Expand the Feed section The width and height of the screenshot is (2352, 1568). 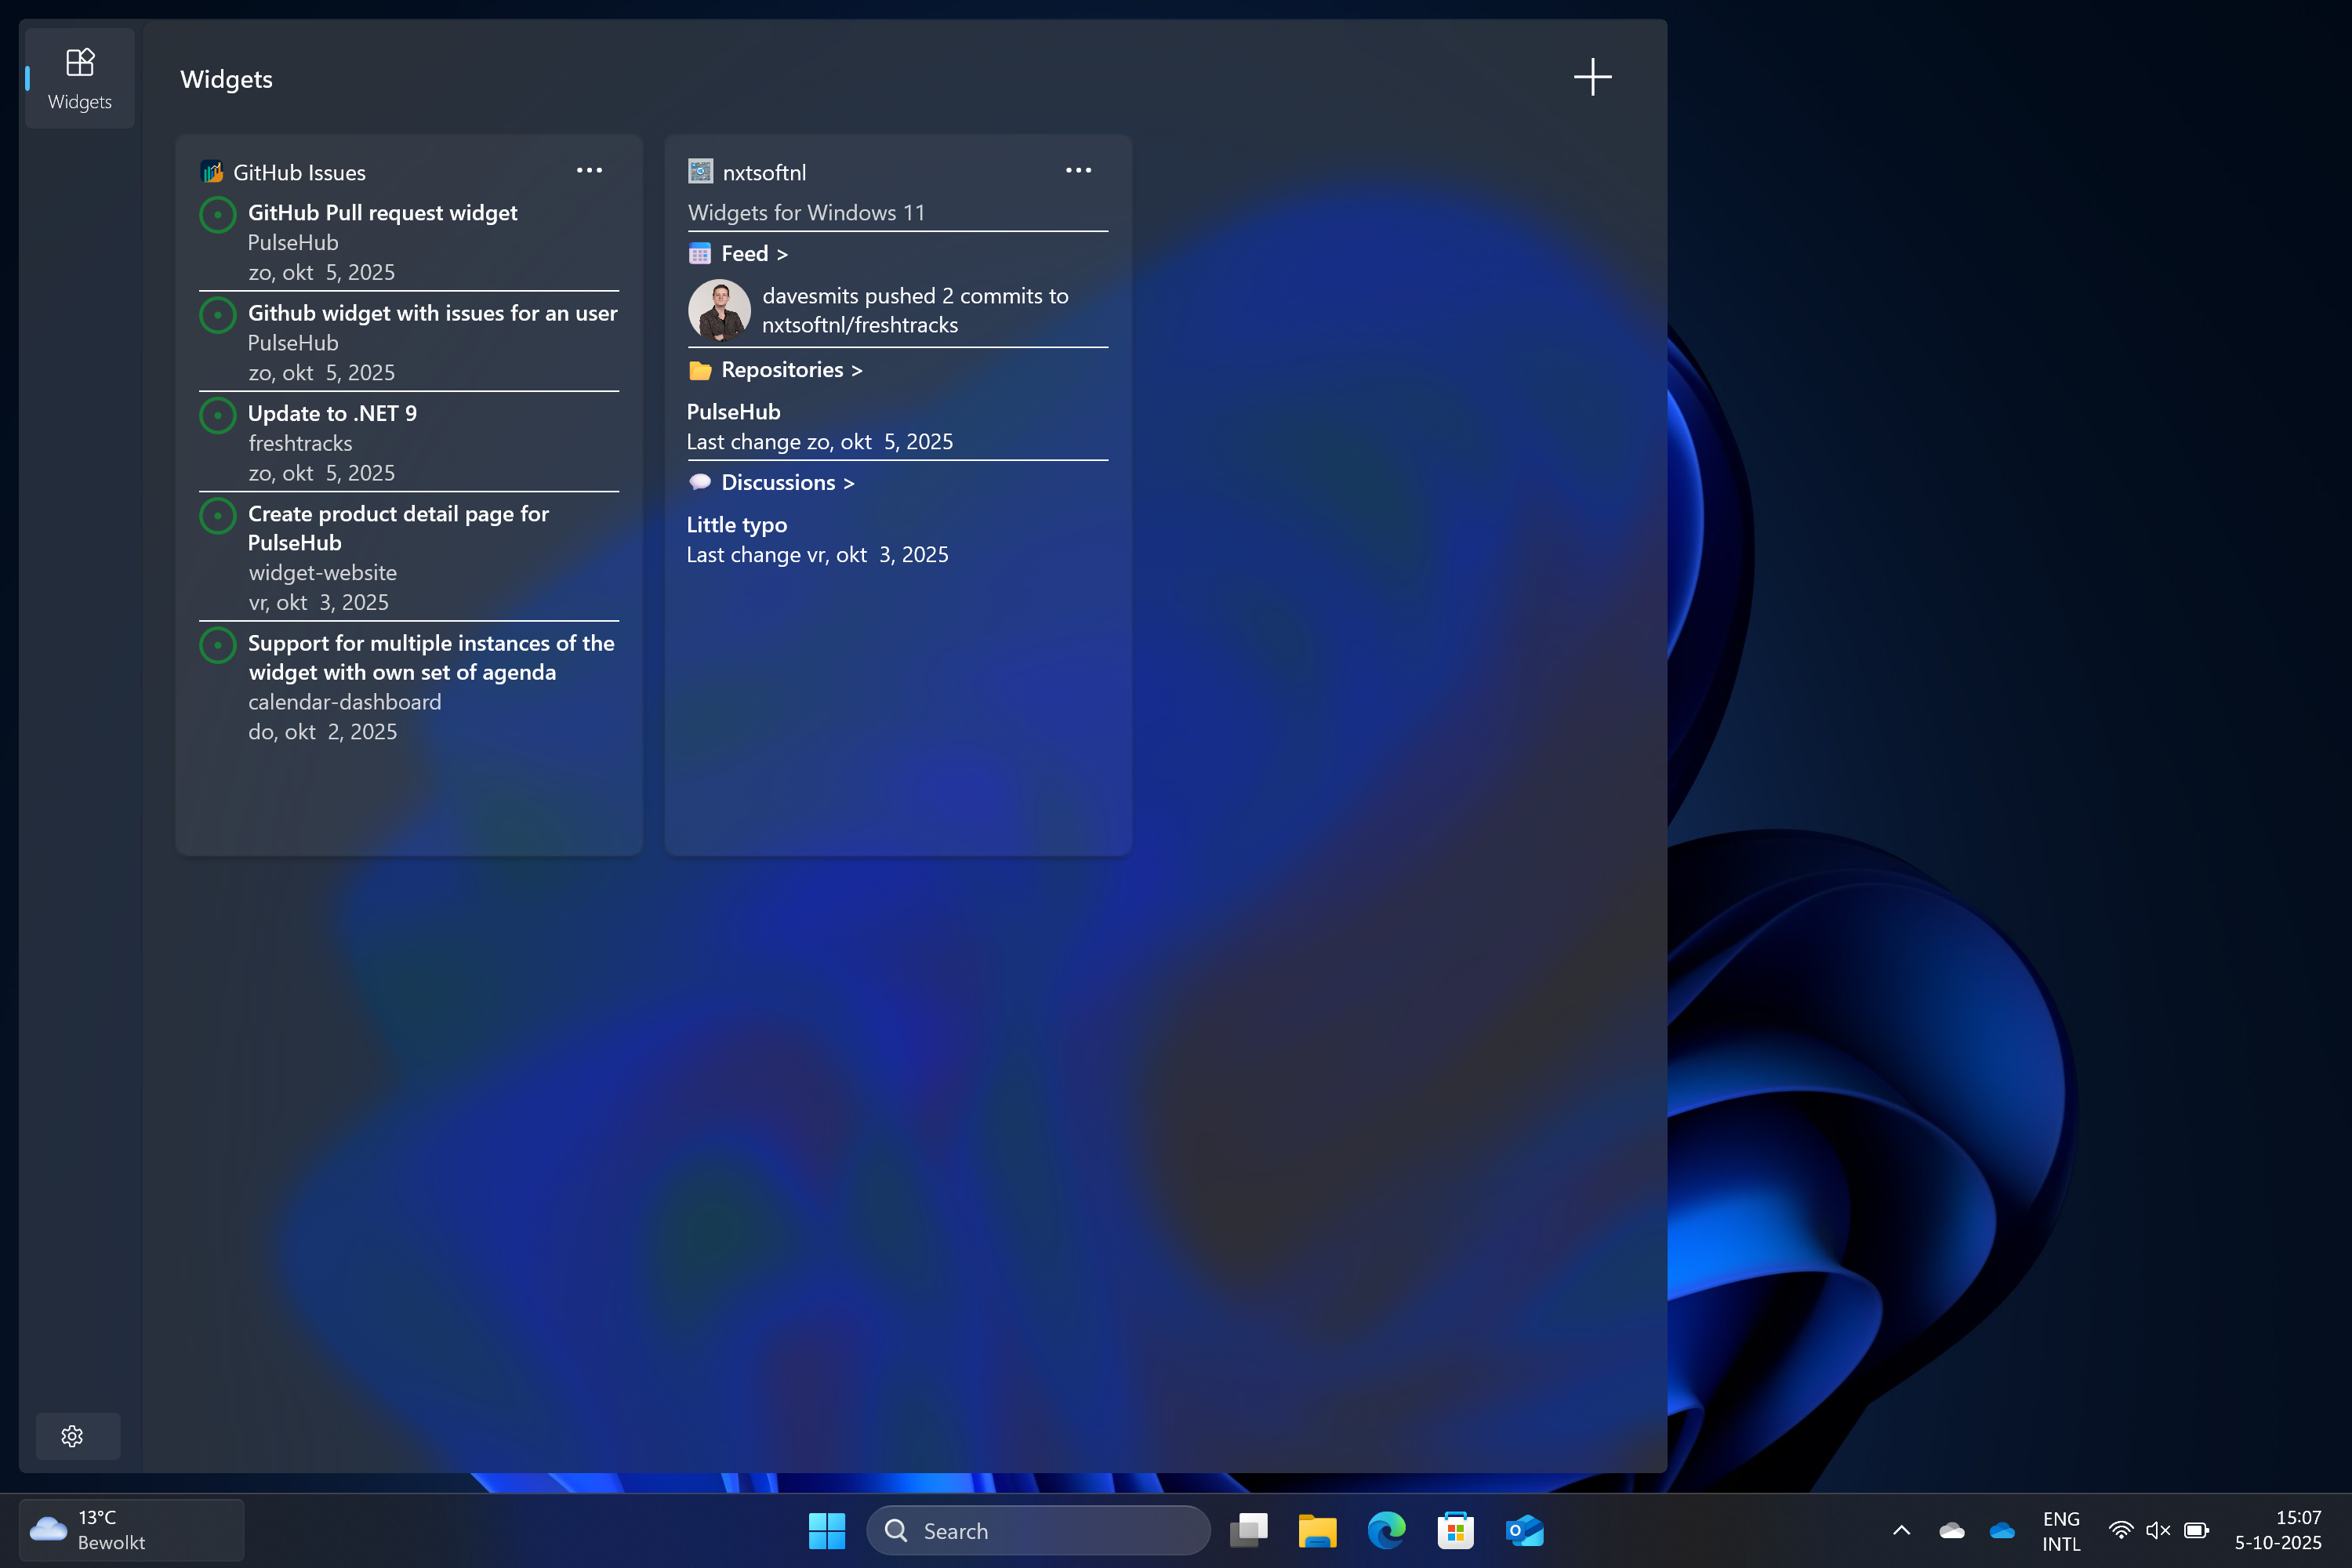[753, 254]
